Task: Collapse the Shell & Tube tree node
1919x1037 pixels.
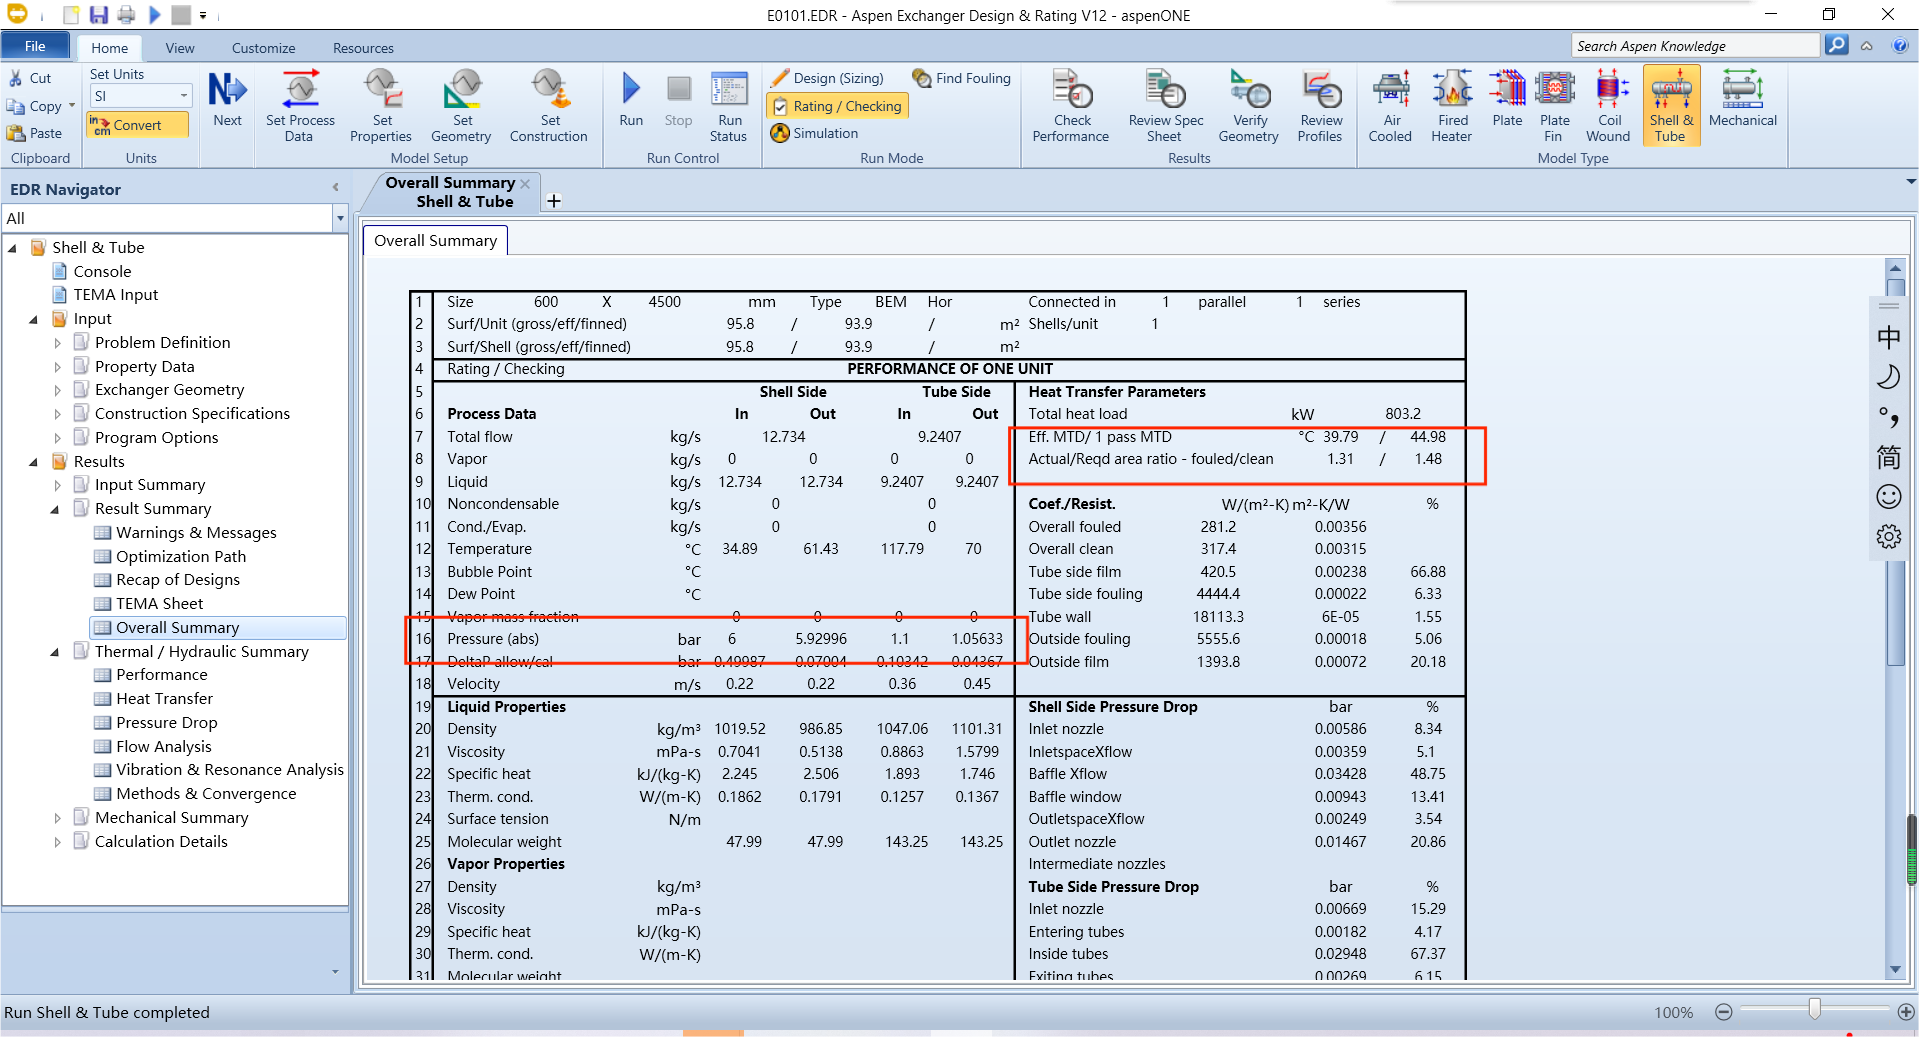Action: pos(12,248)
